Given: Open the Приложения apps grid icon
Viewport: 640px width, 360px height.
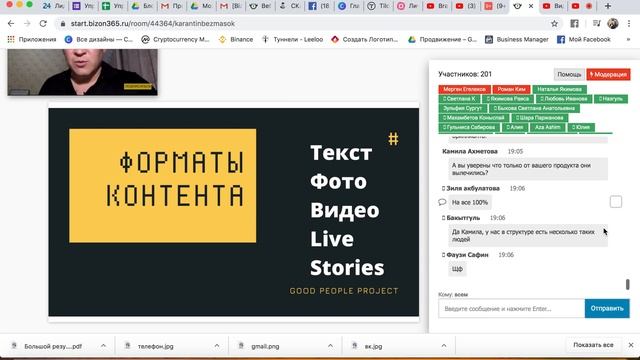Looking at the screenshot, I should (11, 40).
